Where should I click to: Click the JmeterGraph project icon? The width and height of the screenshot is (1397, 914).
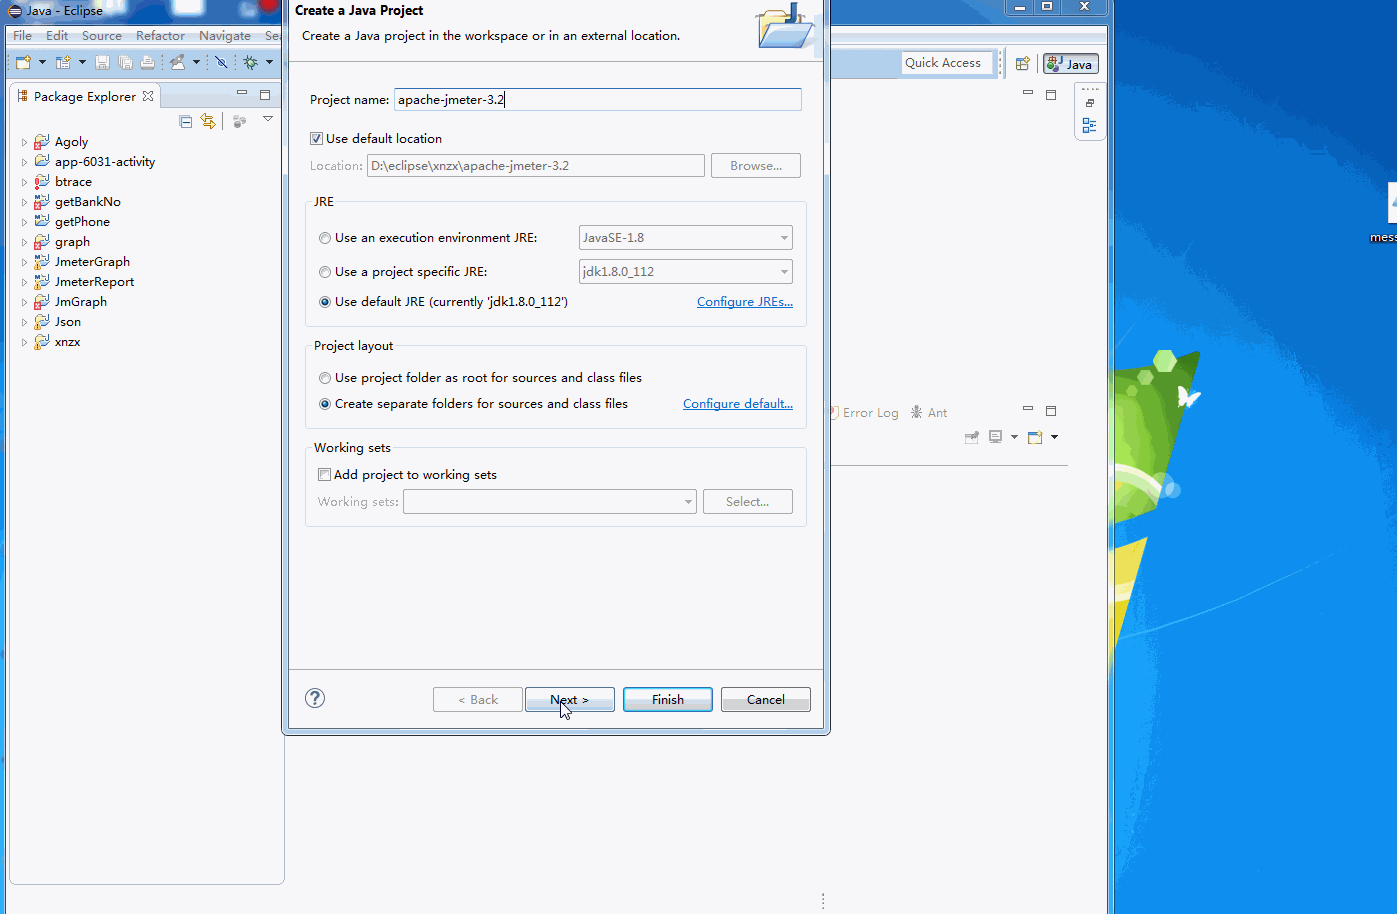point(41,261)
